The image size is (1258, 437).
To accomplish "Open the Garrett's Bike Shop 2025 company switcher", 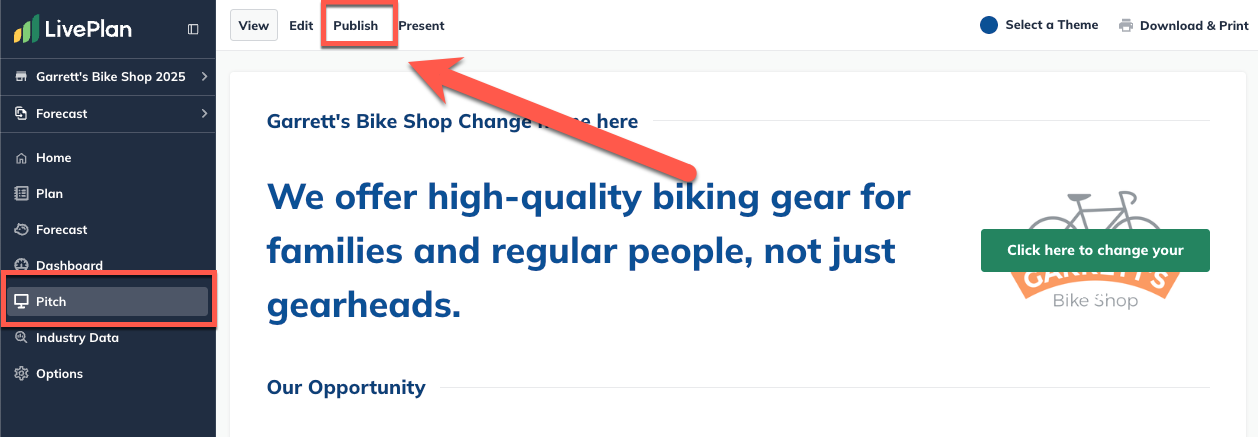I will click(110, 77).
